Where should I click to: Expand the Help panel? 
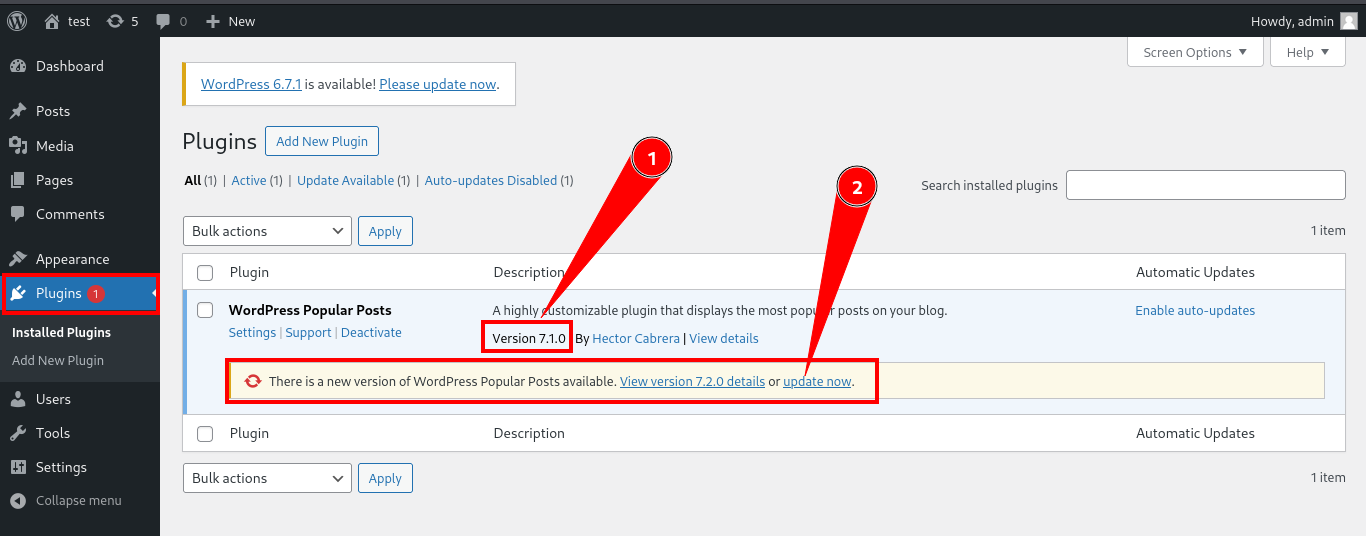(x=1307, y=52)
